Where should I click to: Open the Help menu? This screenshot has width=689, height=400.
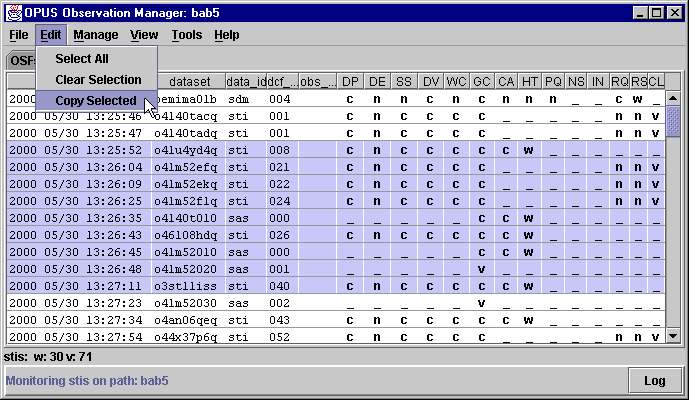click(x=227, y=35)
